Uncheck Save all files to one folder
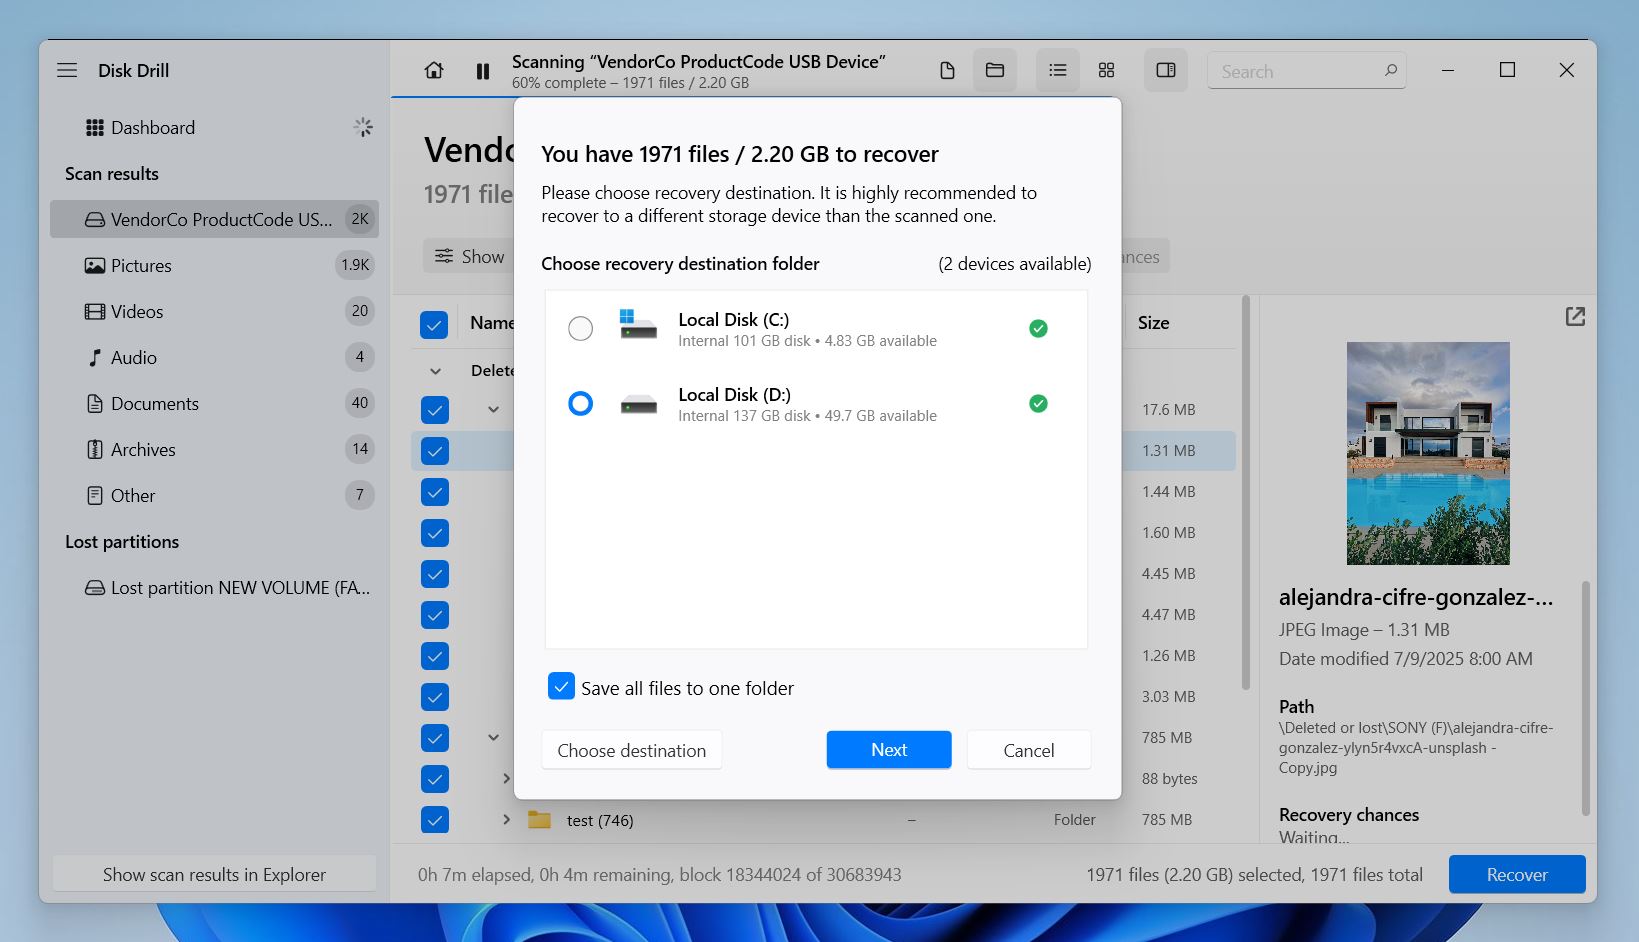The height and width of the screenshot is (942, 1639). point(561,686)
